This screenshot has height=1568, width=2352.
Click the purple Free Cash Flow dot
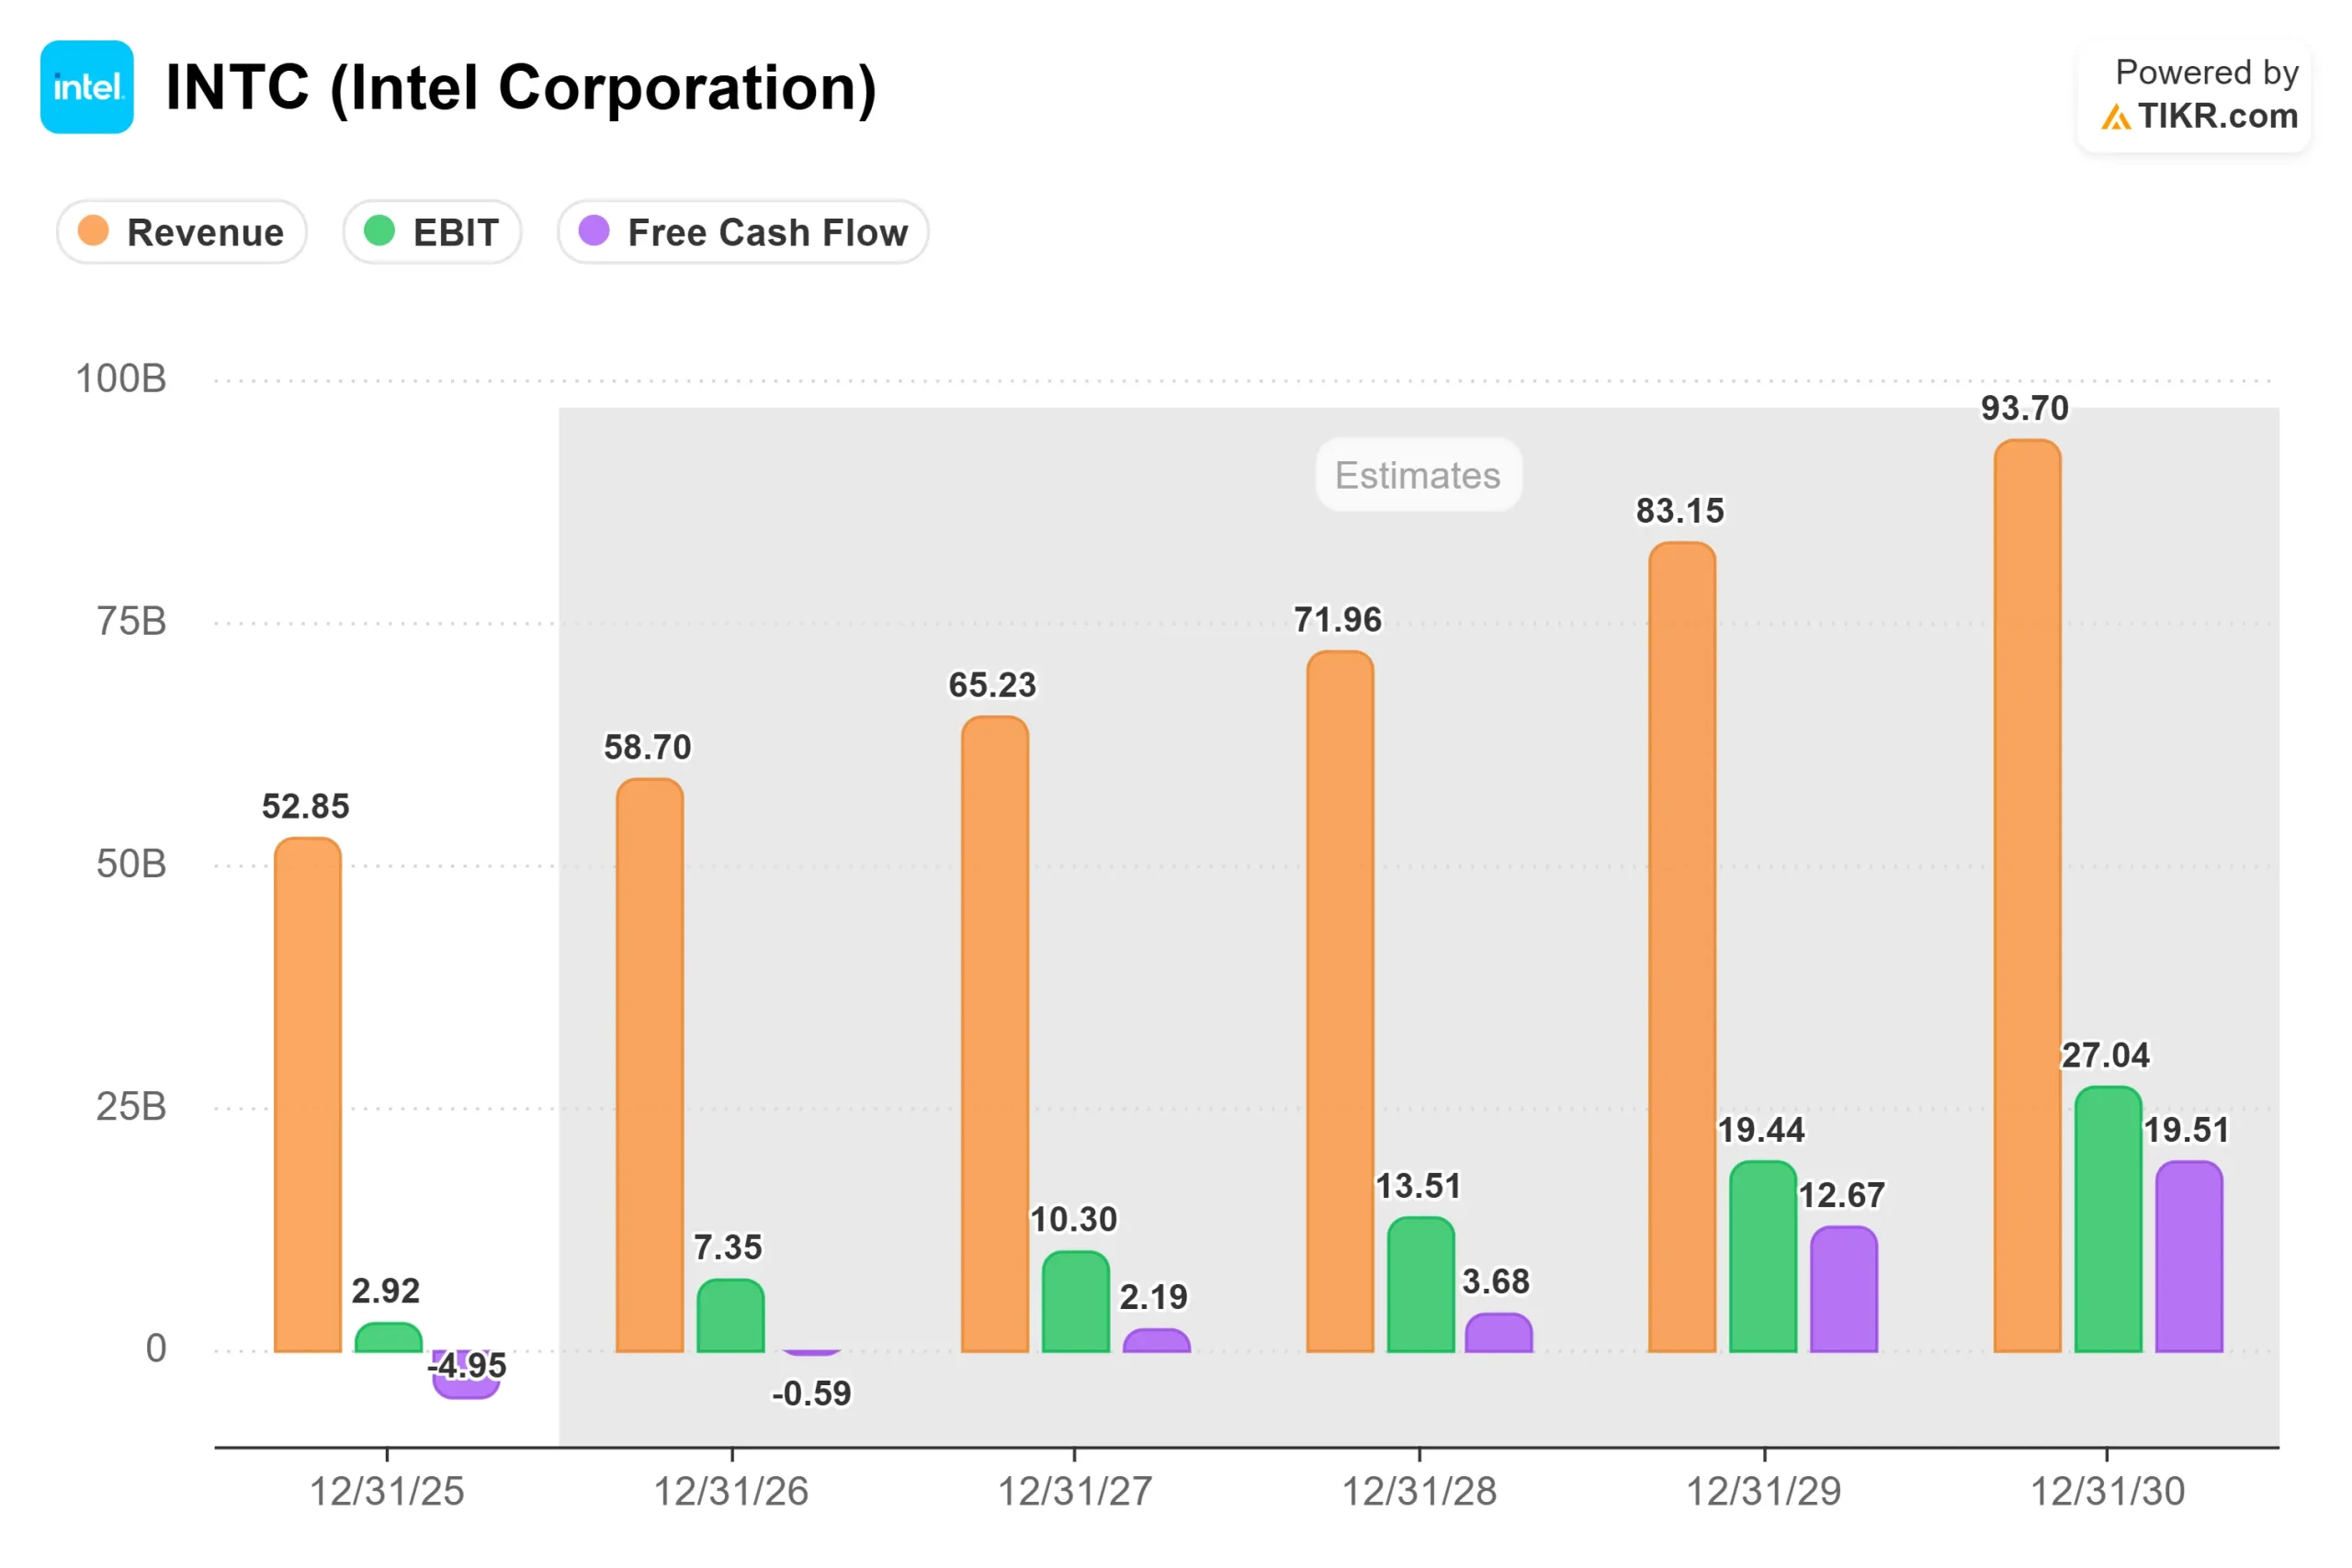pos(594,231)
